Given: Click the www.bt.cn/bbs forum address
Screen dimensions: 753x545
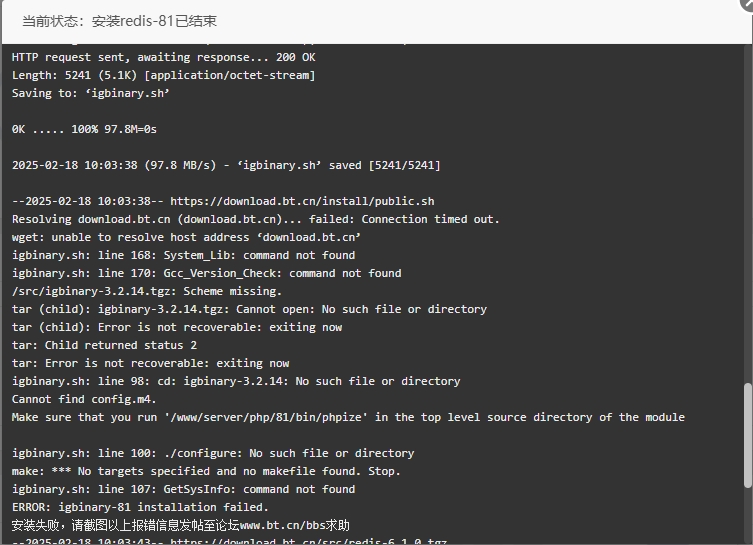Looking at the screenshot, I should (283, 525).
